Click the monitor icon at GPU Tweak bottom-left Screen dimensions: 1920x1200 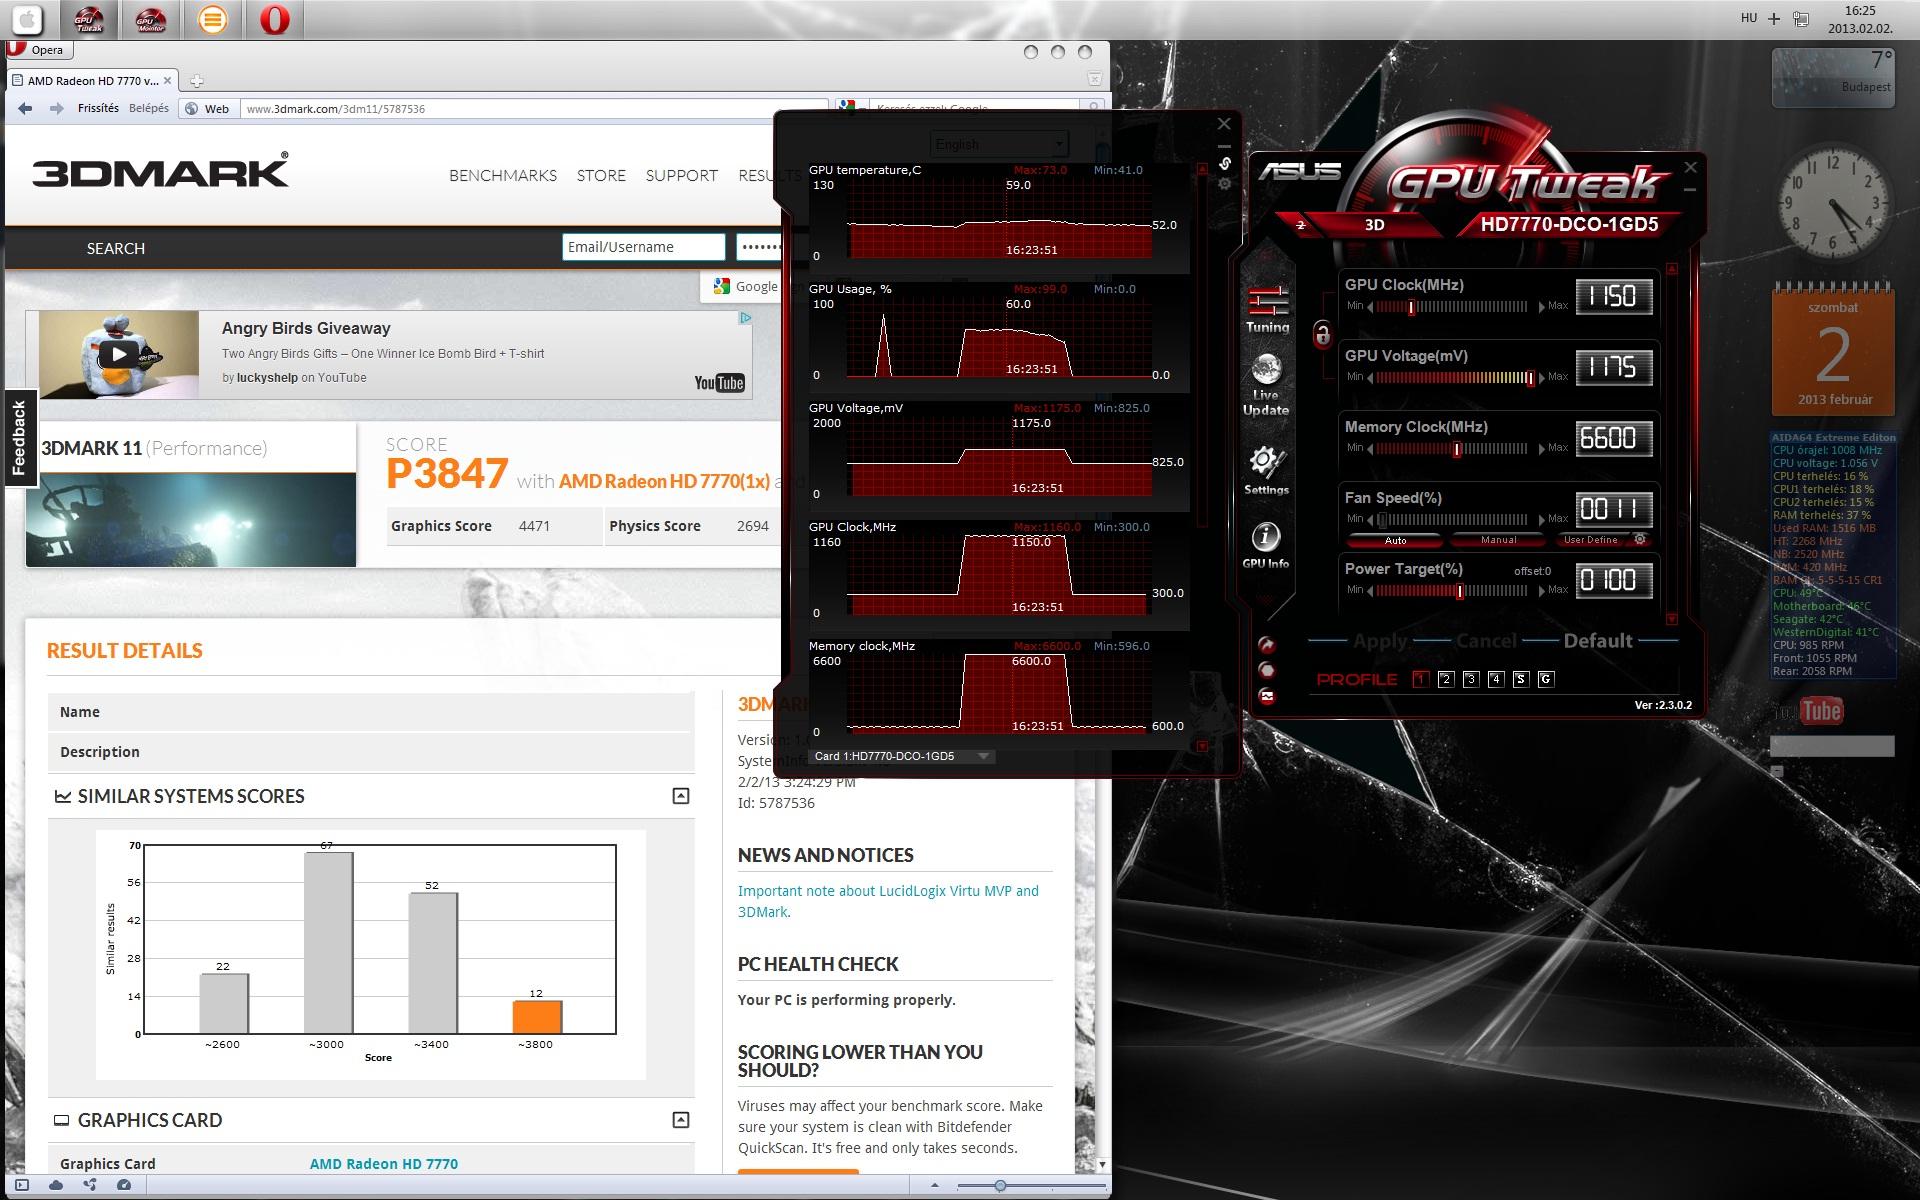[x=1267, y=696]
